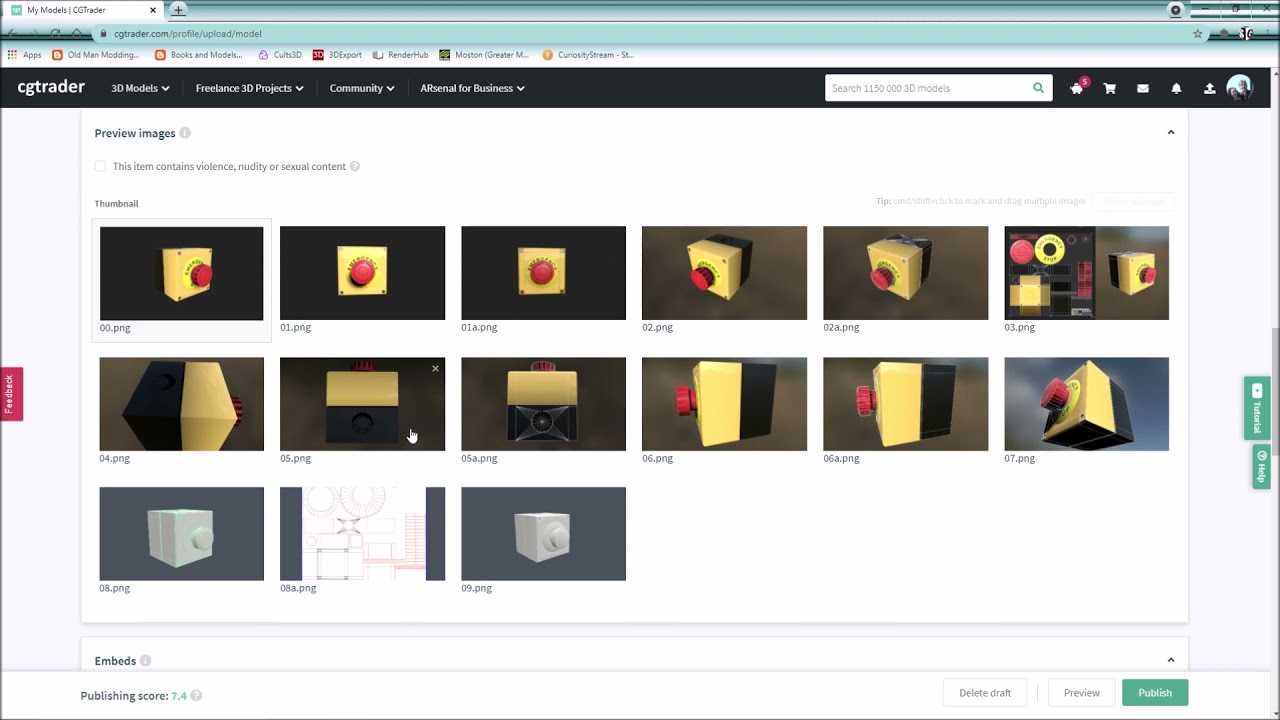Open the ARsenal for Business dropdown
Viewport: 1280px width, 720px height.
pos(472,88)
